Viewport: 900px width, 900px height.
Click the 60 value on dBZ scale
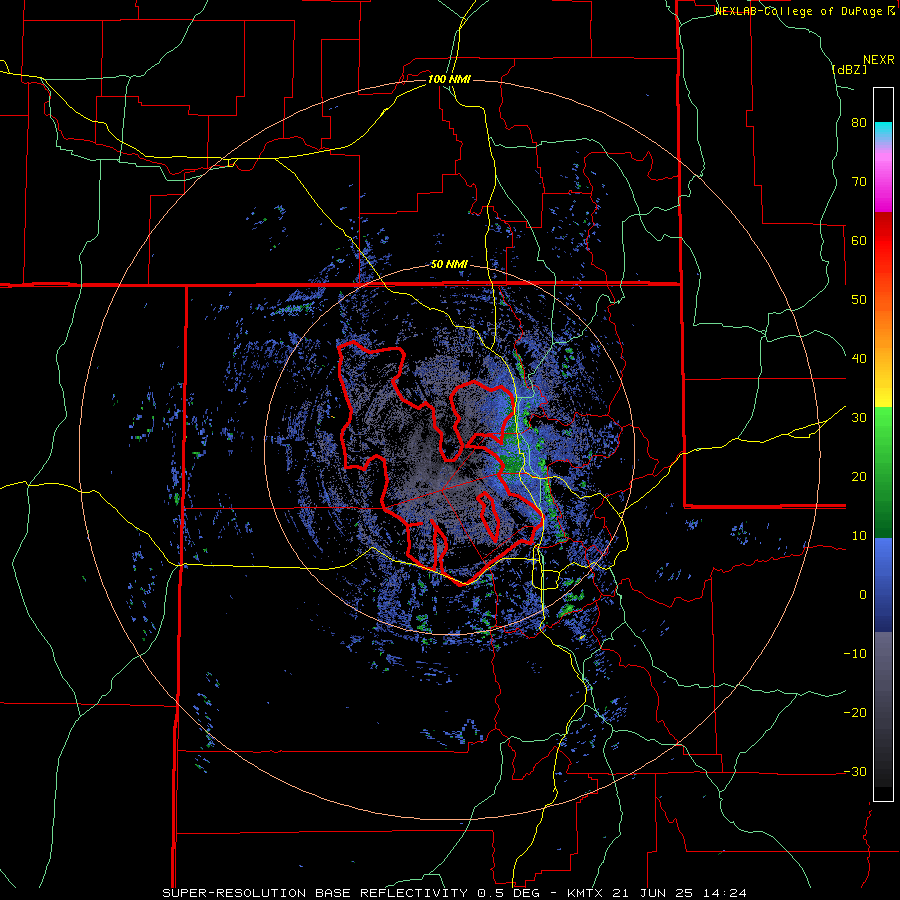pyautogui.click(x=859, y=240)
